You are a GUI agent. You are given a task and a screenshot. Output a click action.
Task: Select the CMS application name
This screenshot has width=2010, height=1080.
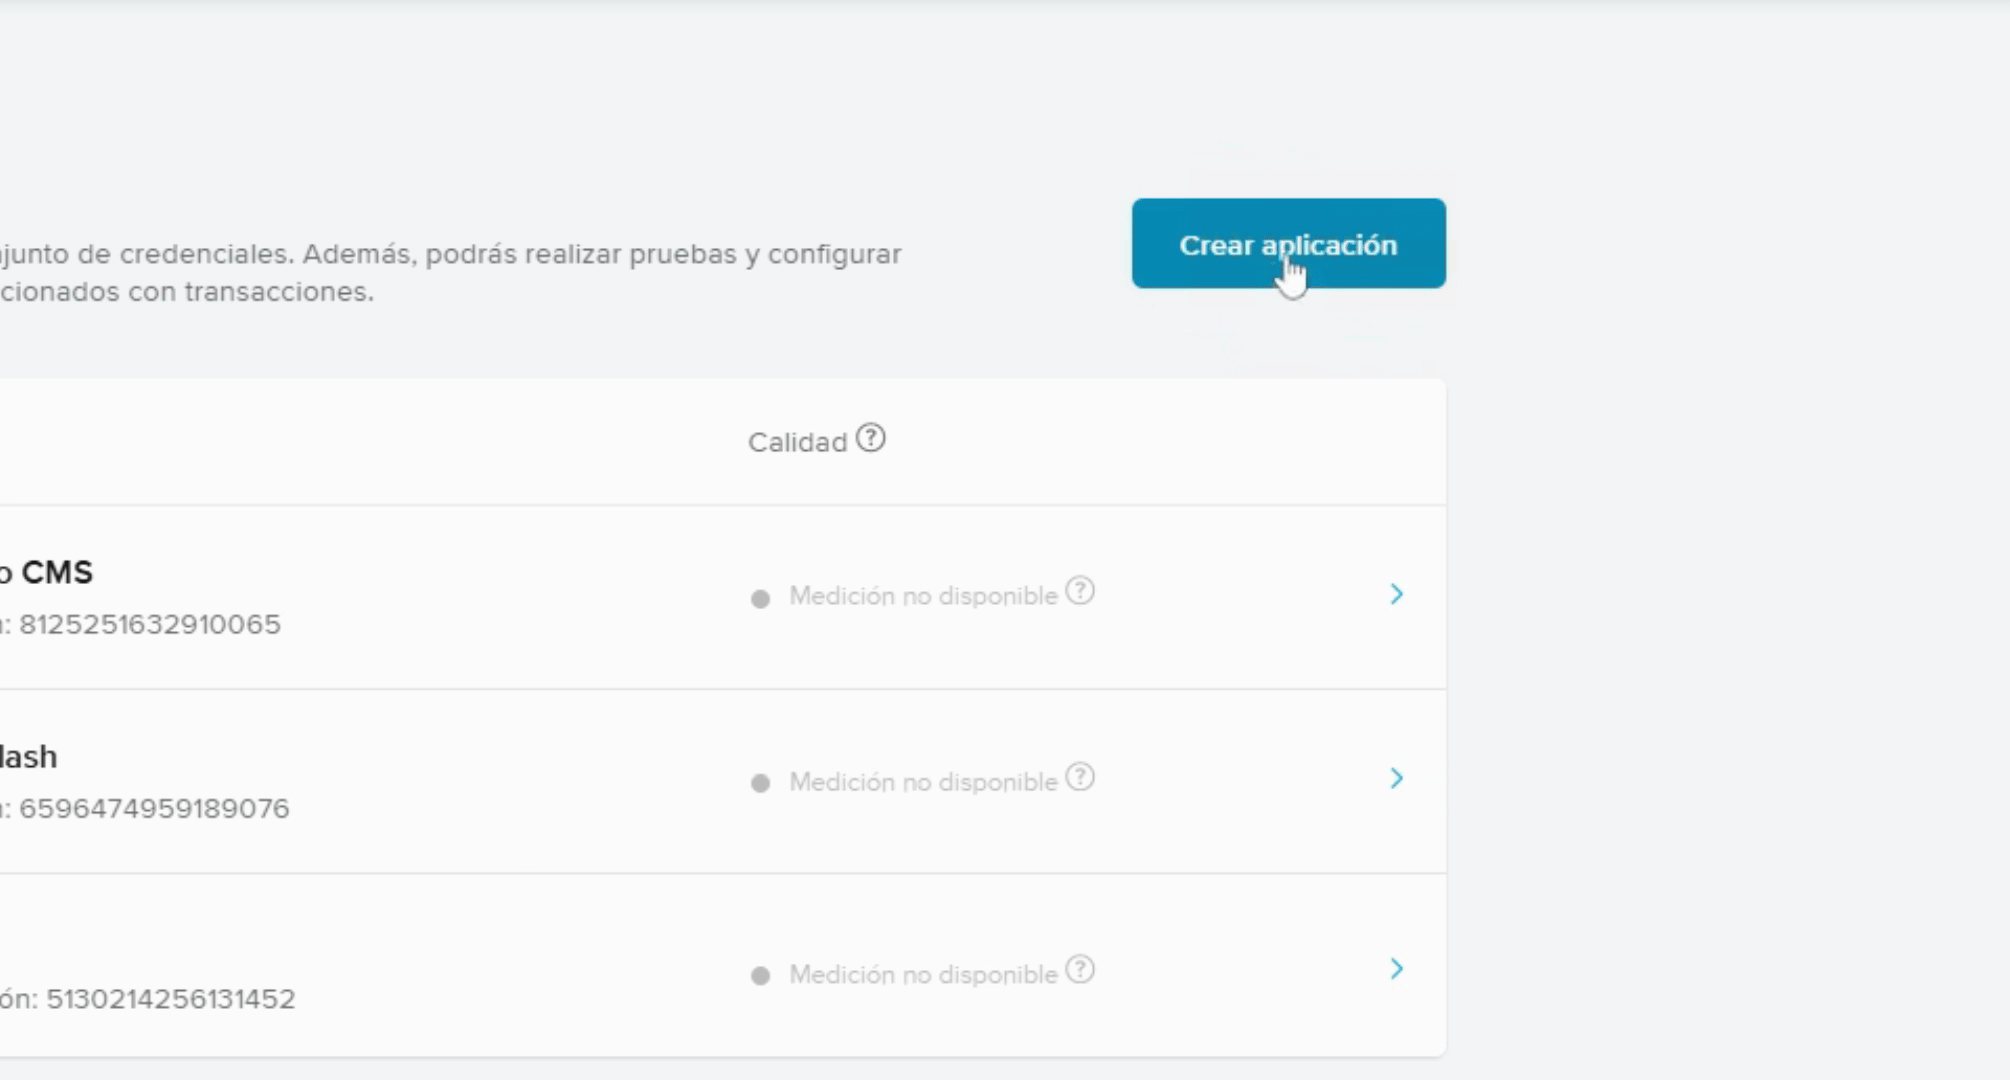pos(46,572)
